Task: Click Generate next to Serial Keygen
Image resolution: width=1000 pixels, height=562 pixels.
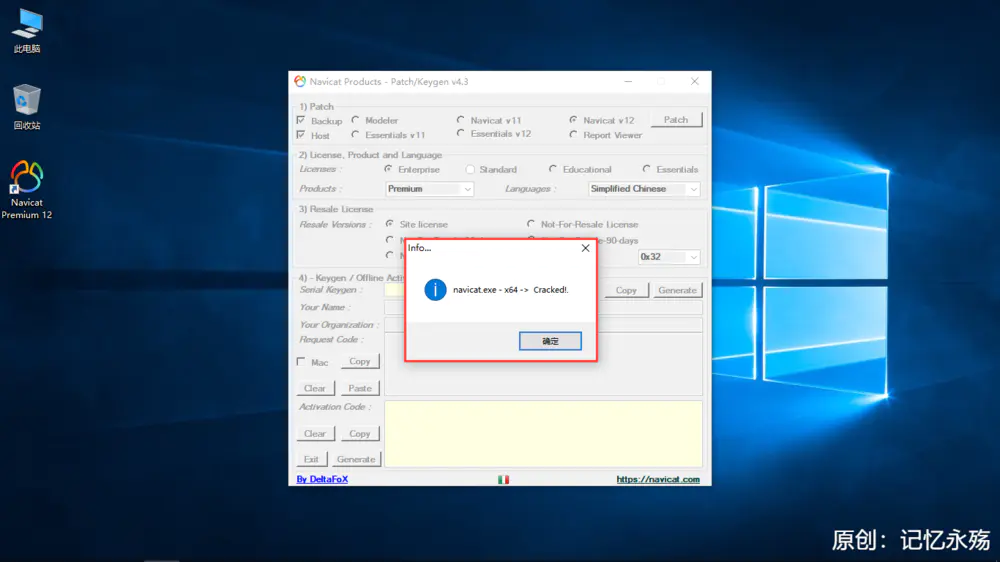Action: [677, 290]
